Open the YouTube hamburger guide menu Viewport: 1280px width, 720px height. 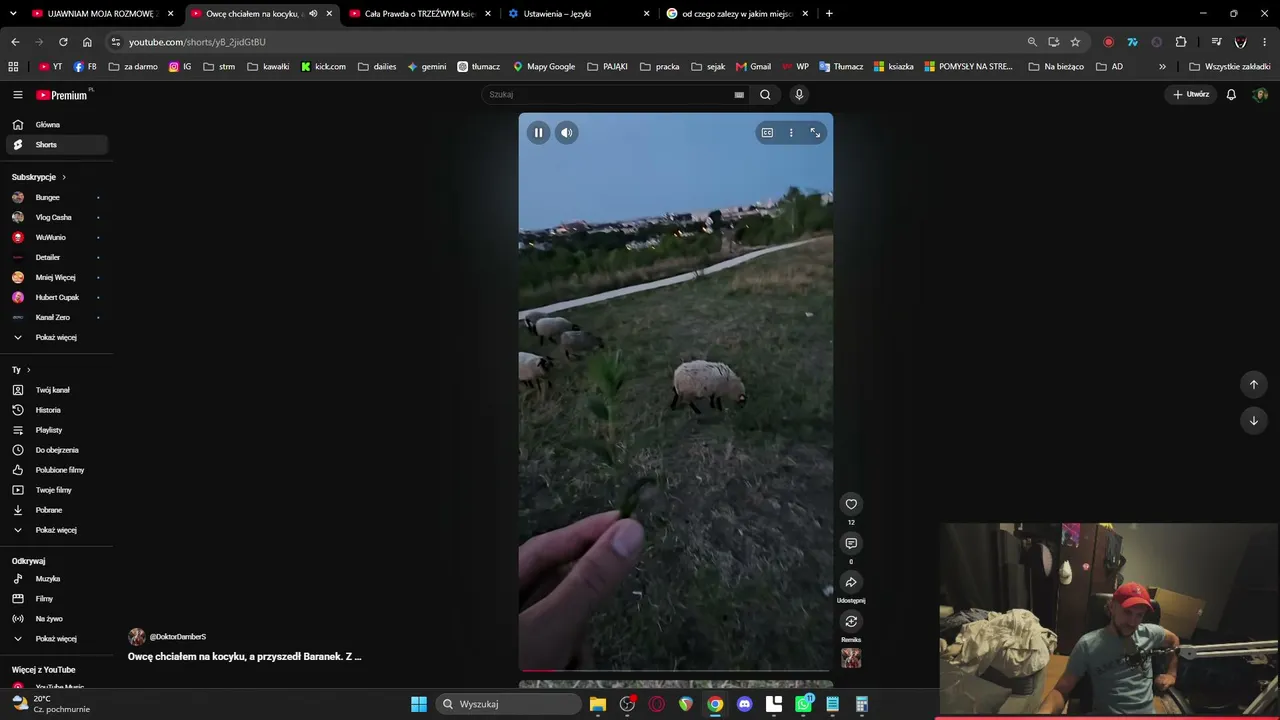(18, 95)
